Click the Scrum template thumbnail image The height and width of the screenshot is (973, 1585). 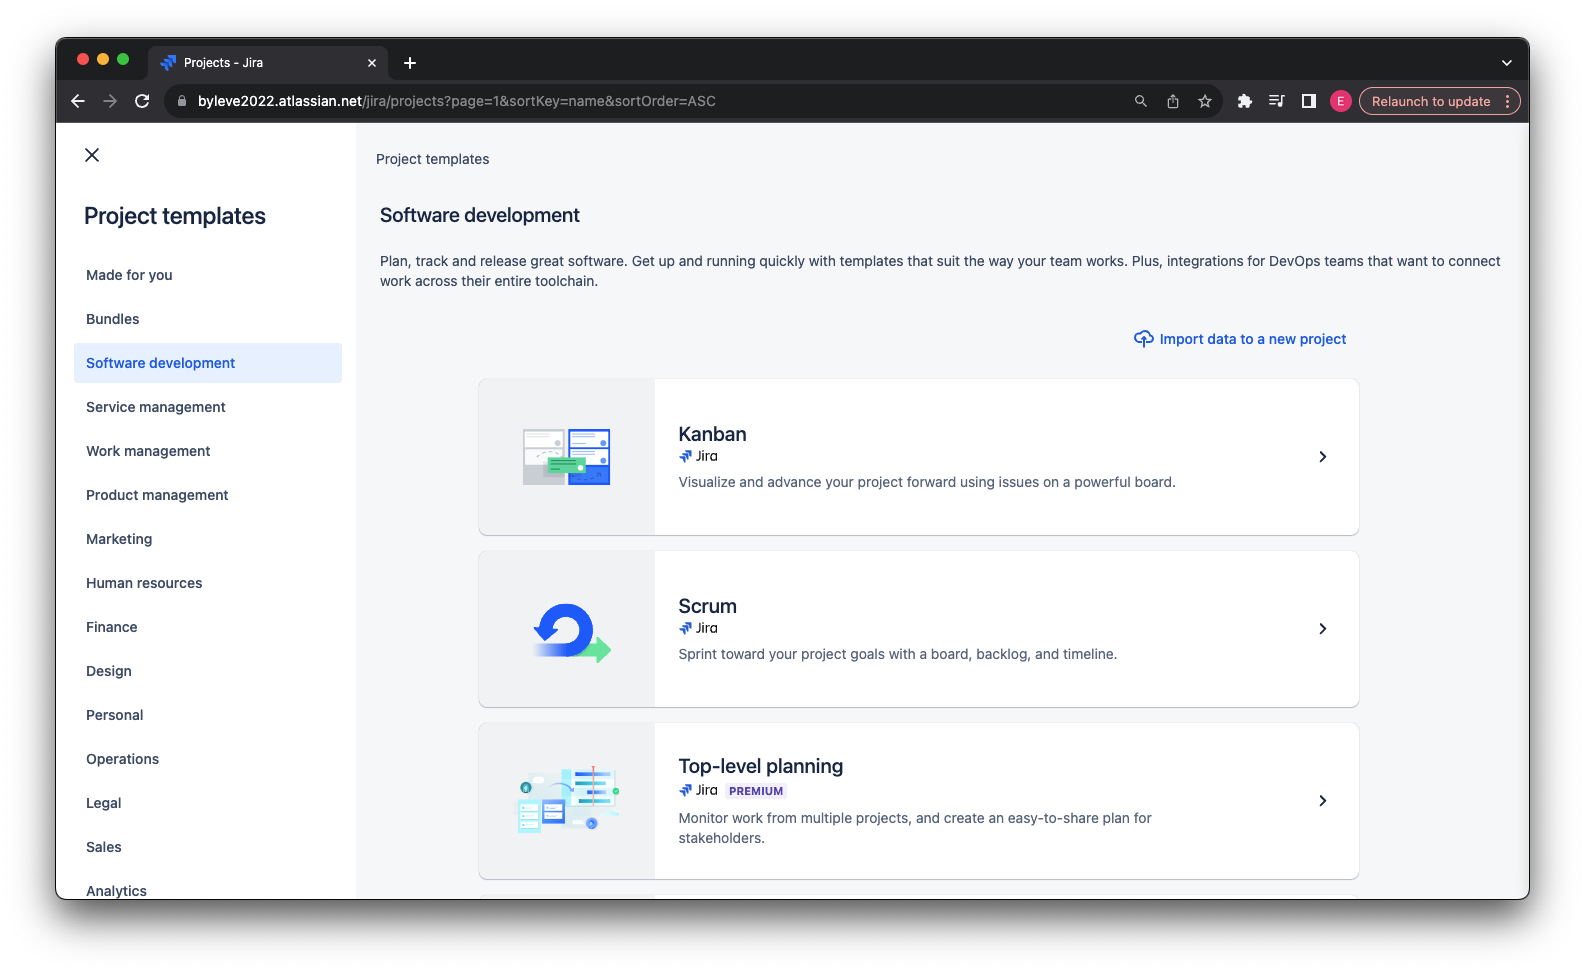click(567, 630)
